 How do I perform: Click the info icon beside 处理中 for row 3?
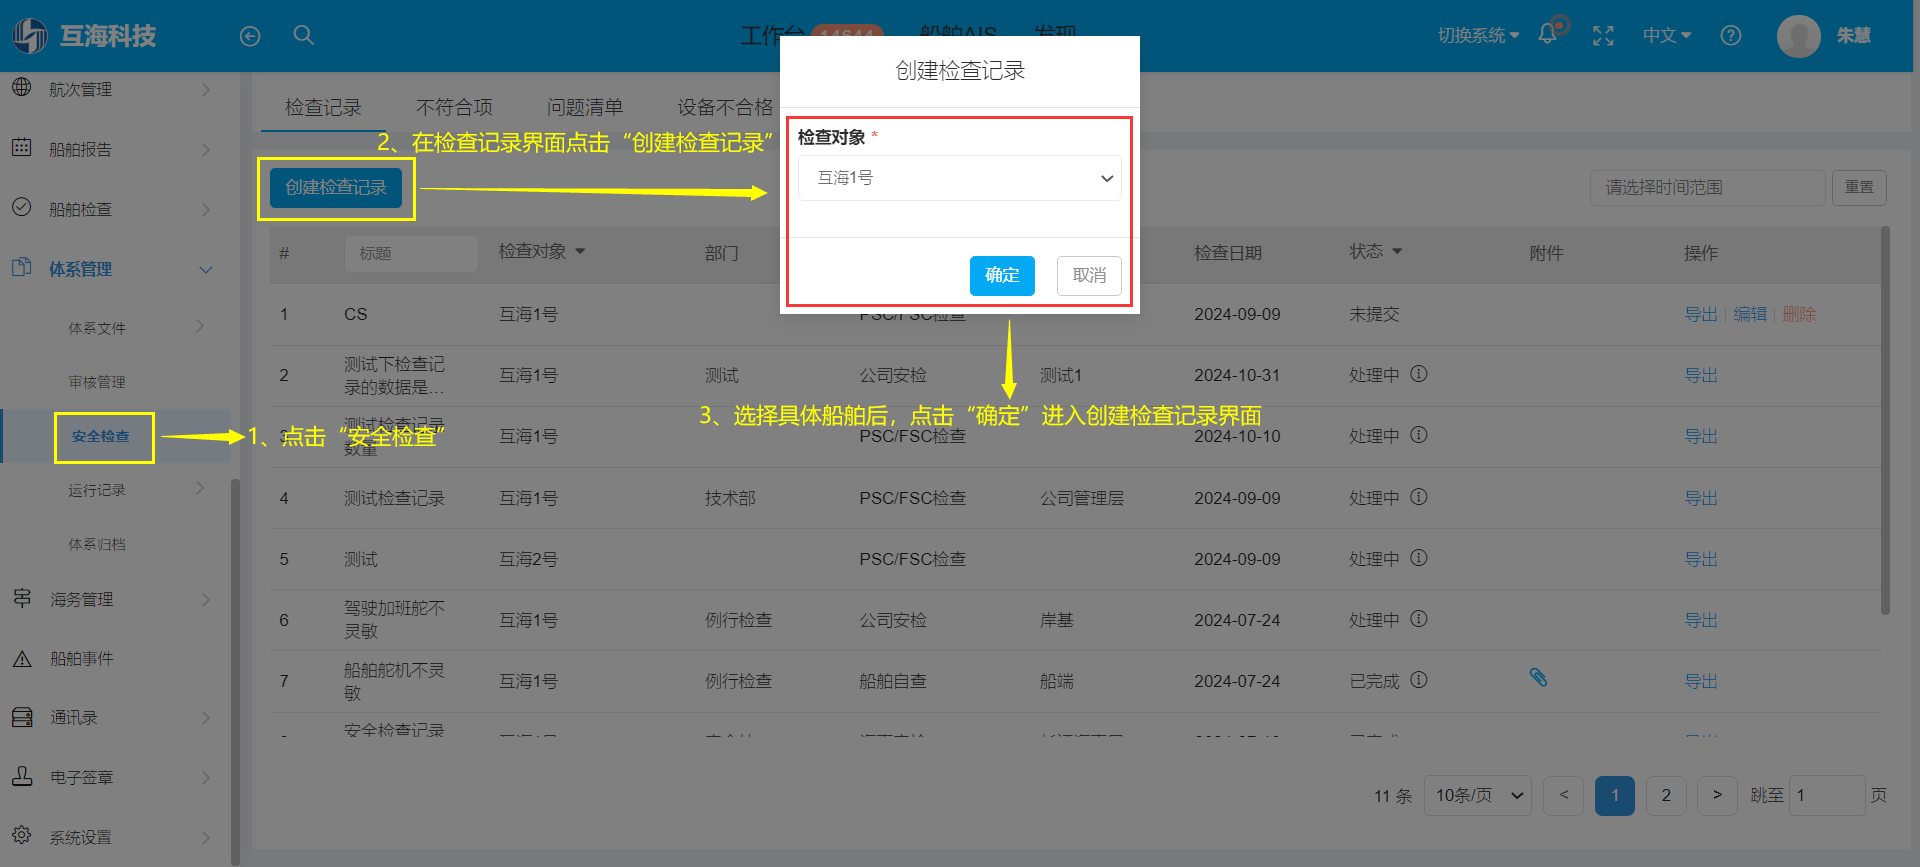coord(1419,435)
